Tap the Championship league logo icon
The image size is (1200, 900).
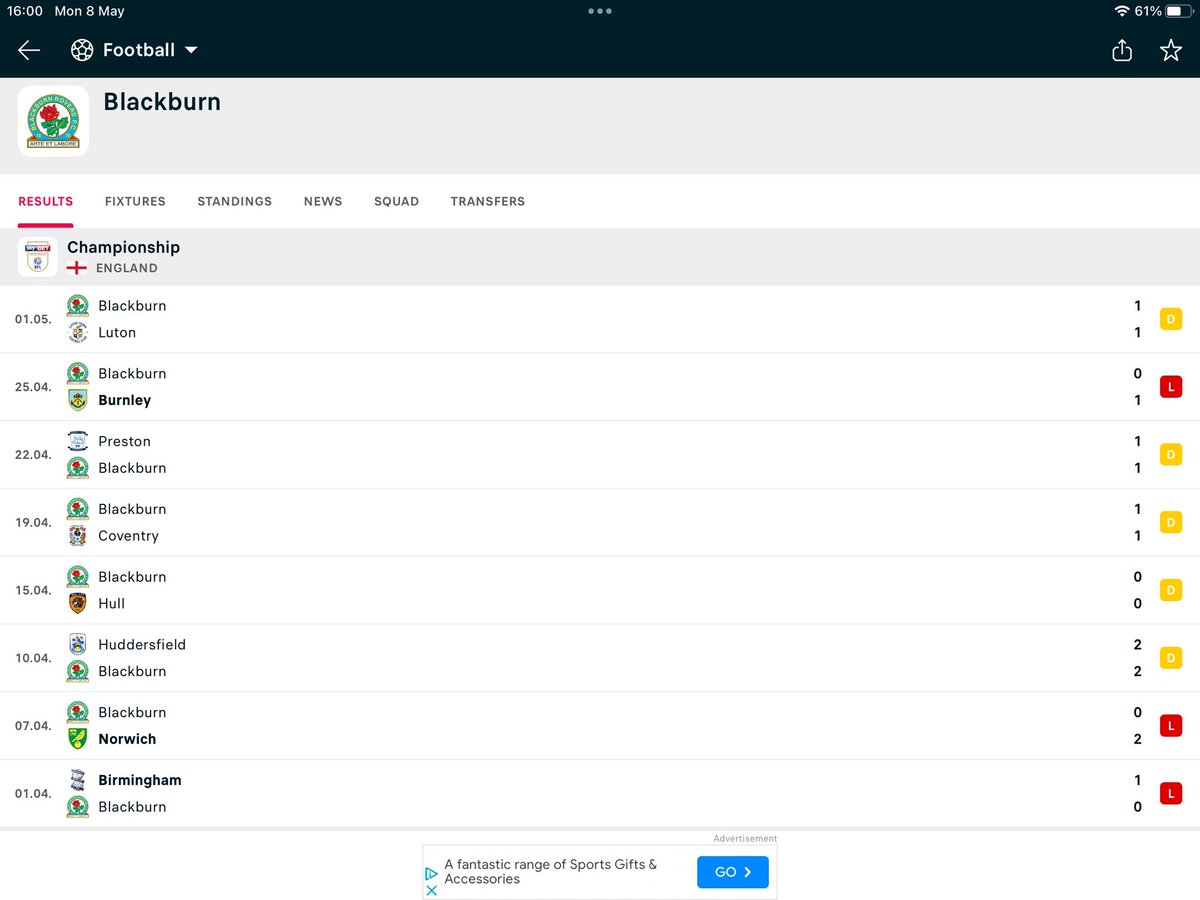tap(37, 257)
